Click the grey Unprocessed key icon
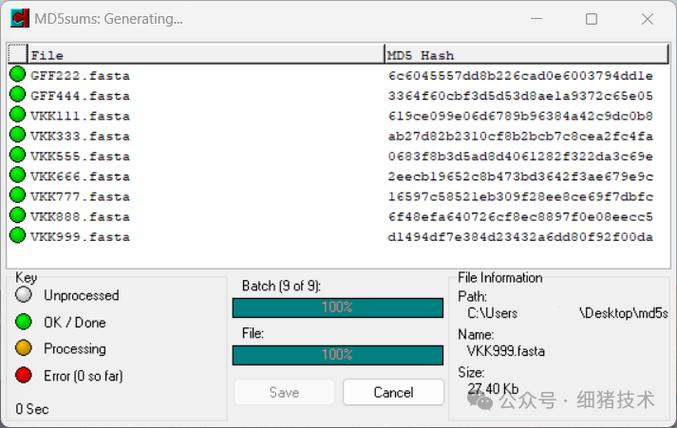The image size is (677, 428). pos(23,295)
